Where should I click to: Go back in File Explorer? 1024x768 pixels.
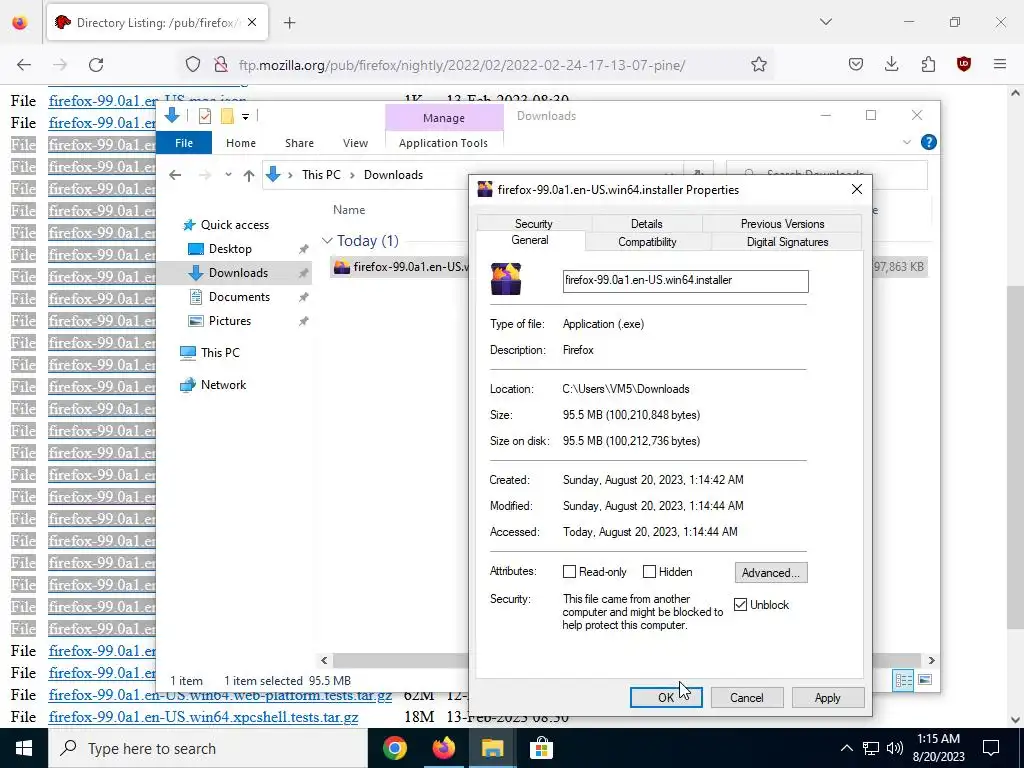[175, 175]
